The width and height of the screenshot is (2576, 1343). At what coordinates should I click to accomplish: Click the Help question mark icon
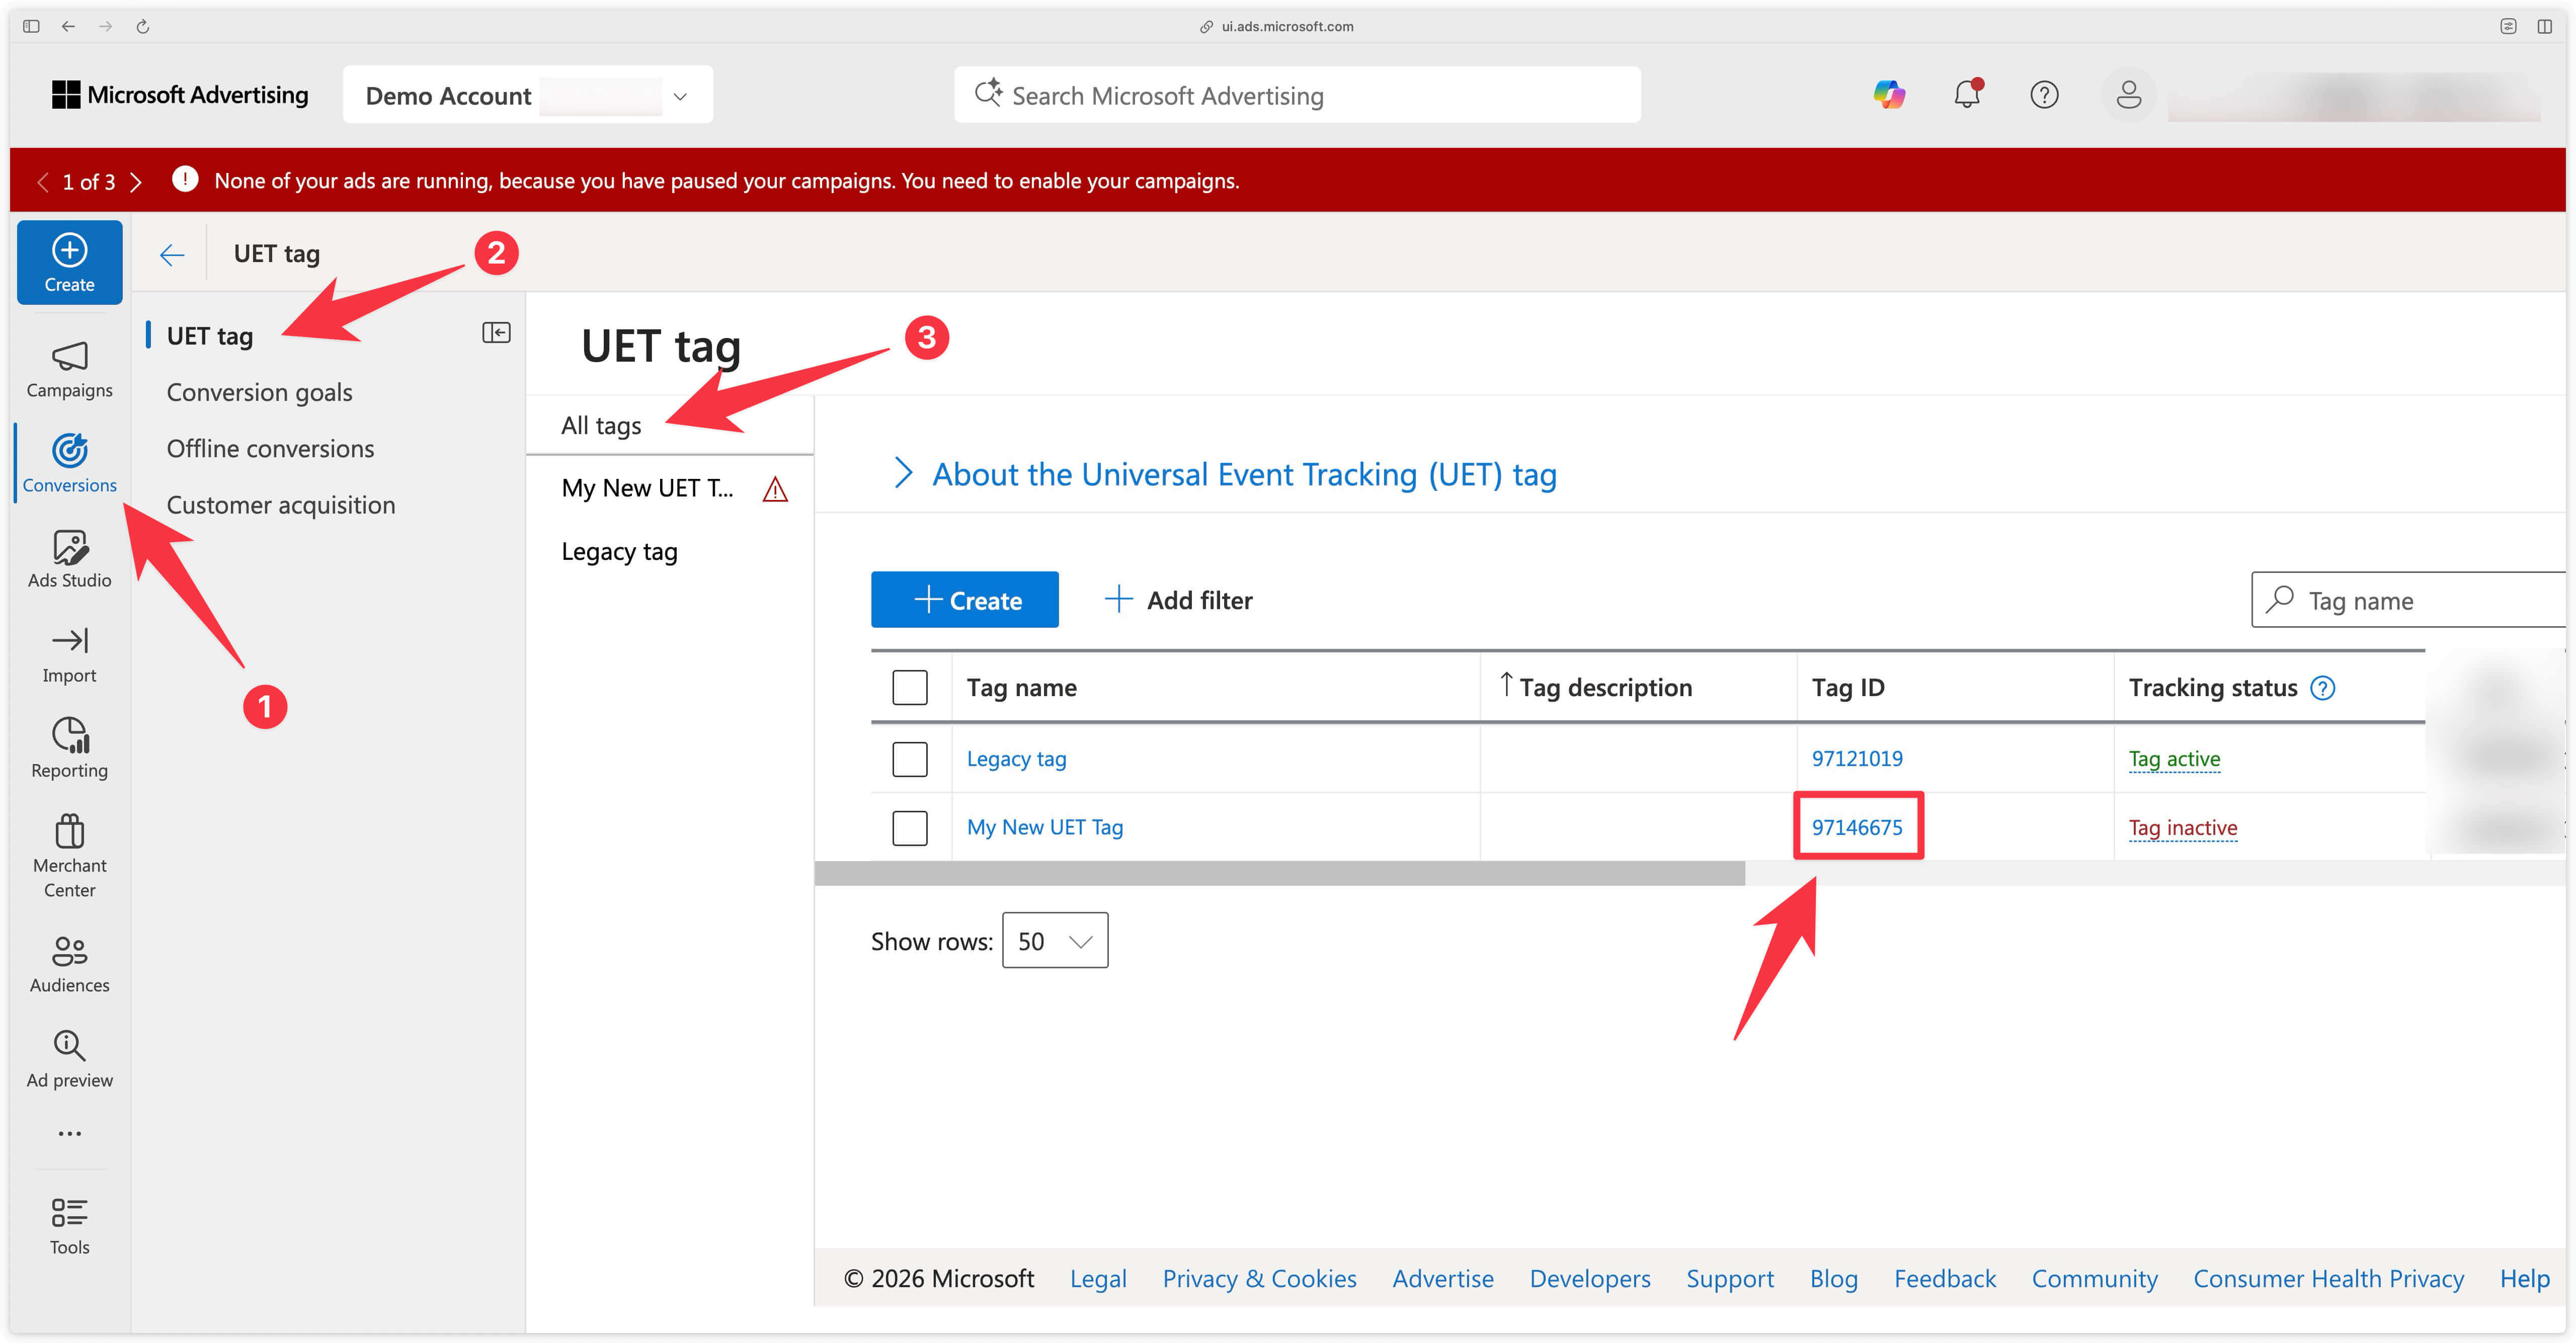click(2045, 94)
